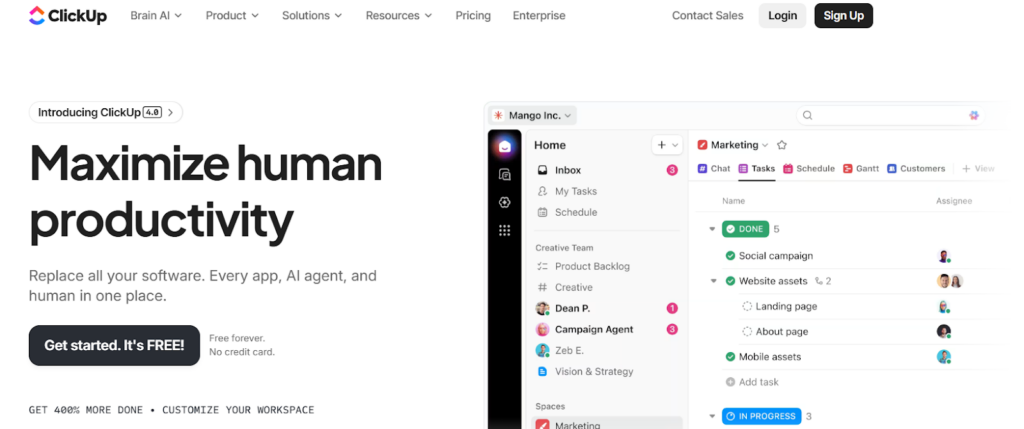
Task: Toggle Mobile assets completion check
Action: tap(730, 357)
